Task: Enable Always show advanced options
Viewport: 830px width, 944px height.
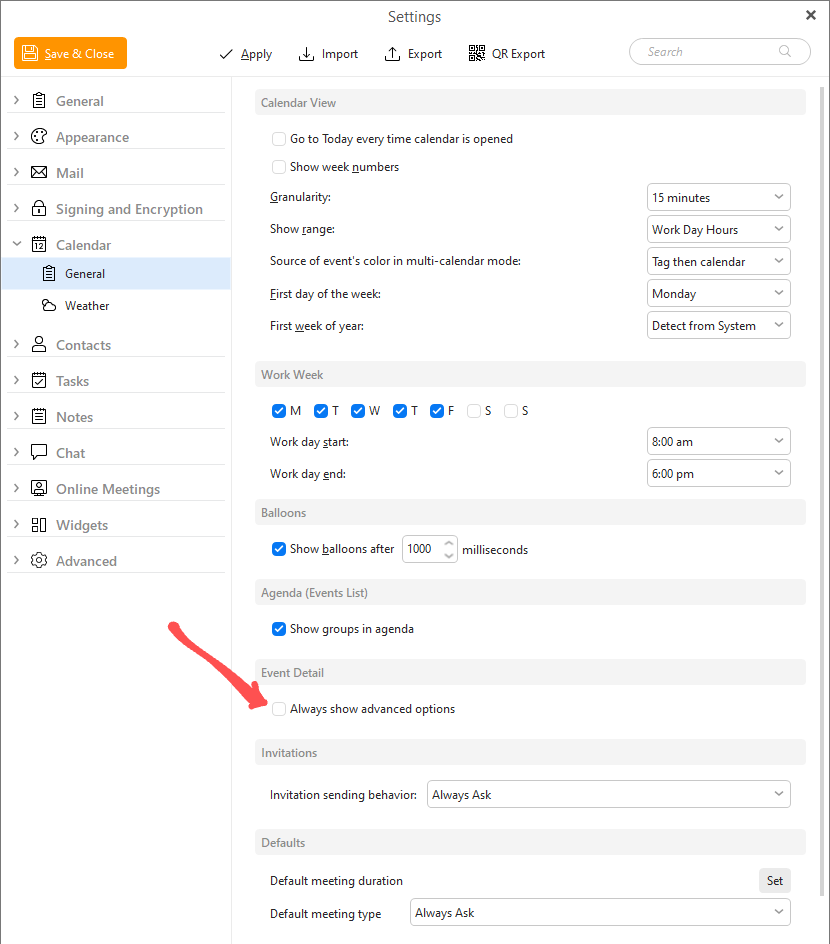Action: tap(279, 709)
